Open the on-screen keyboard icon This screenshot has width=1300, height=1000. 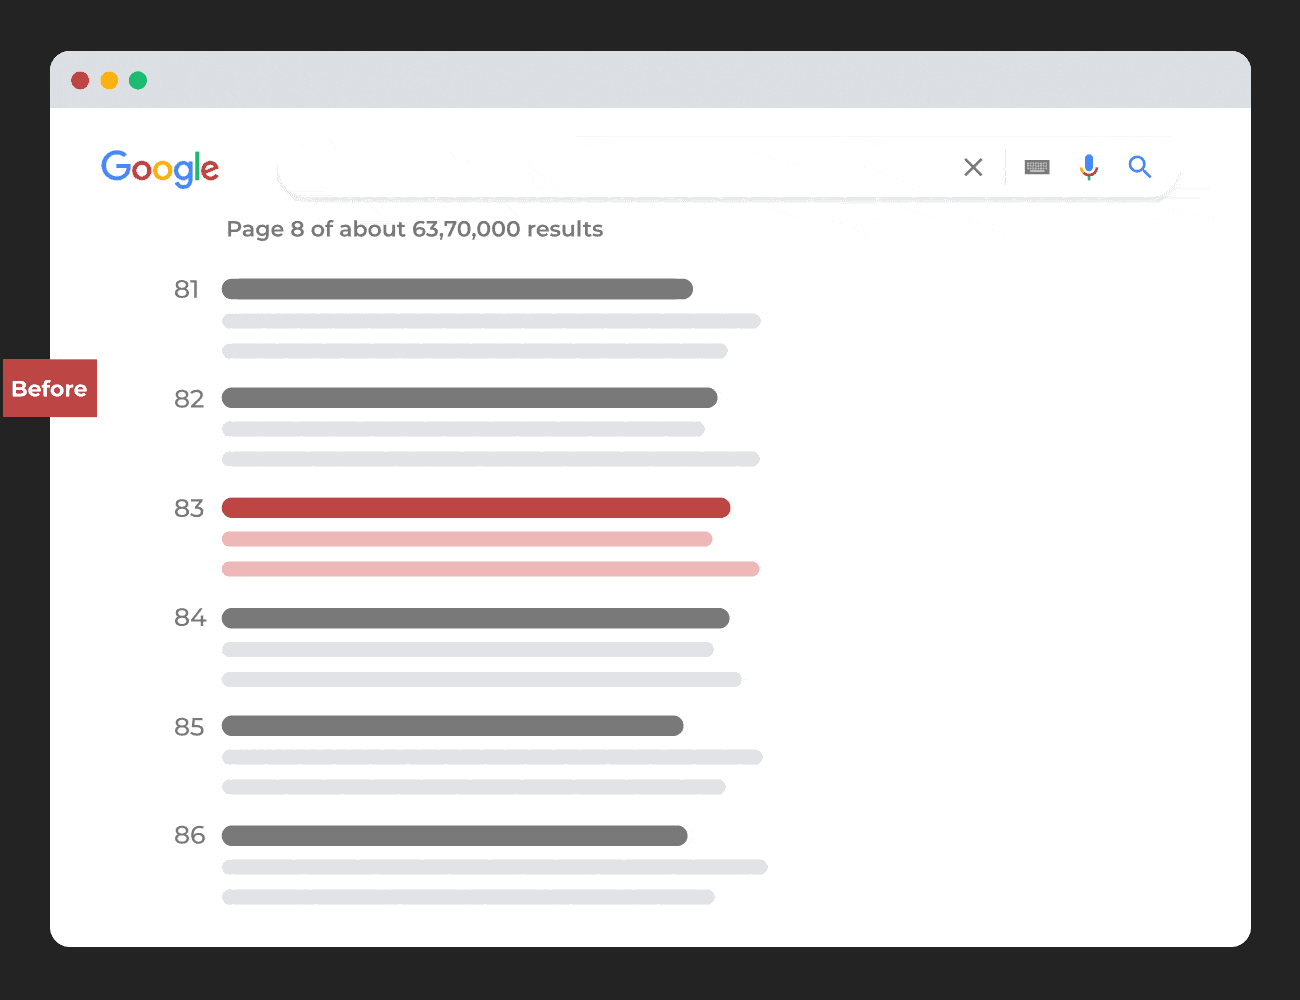pyautogui.click(x=1037, y=167)
